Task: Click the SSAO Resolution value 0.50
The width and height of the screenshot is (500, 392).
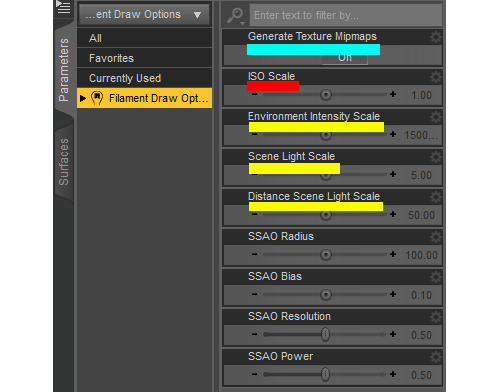Action: (421, 335)
